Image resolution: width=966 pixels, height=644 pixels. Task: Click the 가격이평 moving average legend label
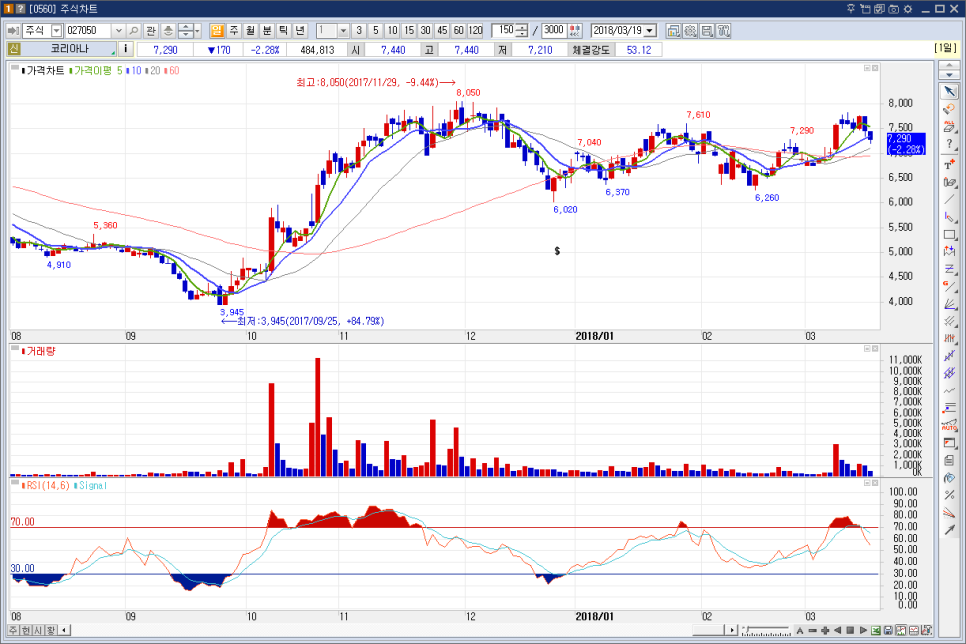click(x=93, y=71)
